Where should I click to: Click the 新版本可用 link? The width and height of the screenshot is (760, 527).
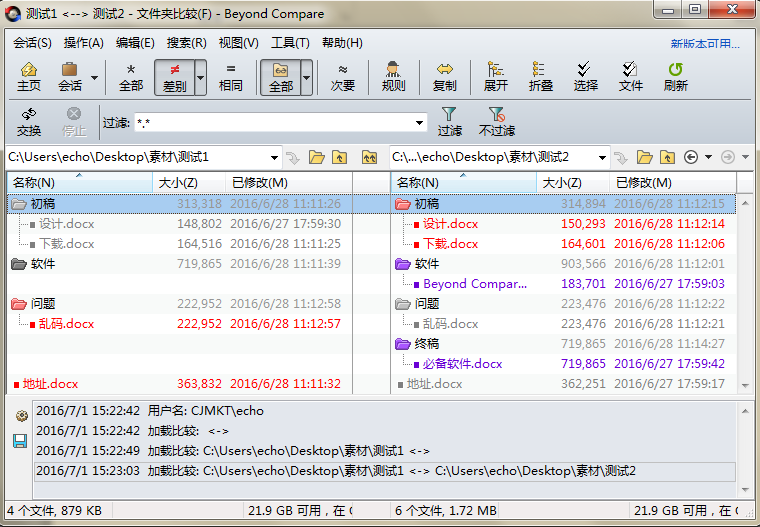(x=705, y=44)
